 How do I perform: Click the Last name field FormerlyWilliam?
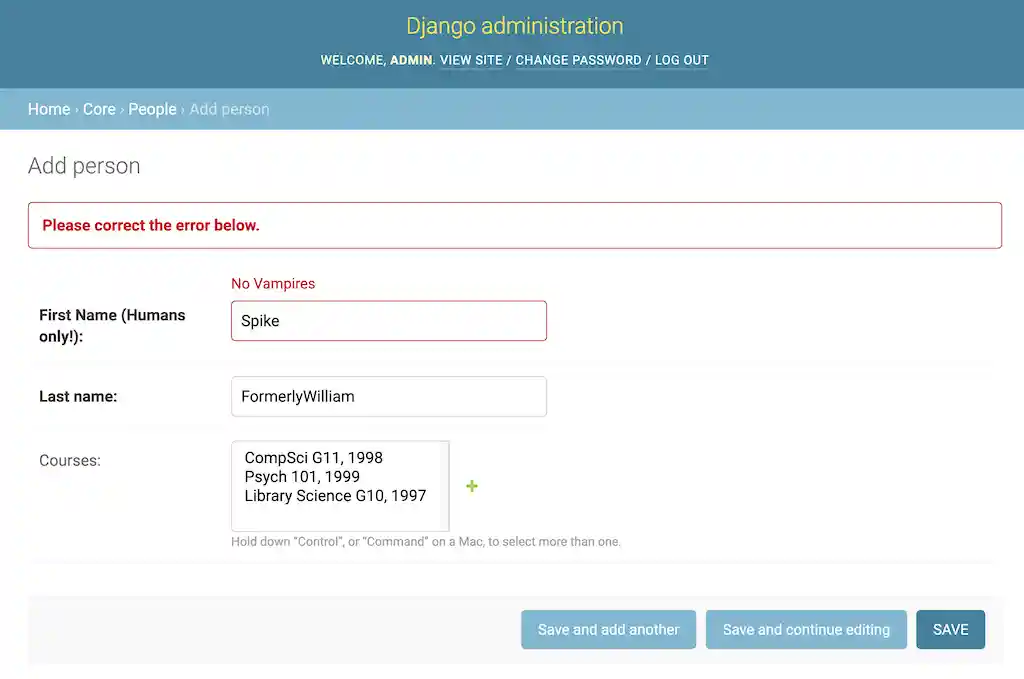point(388,396)
